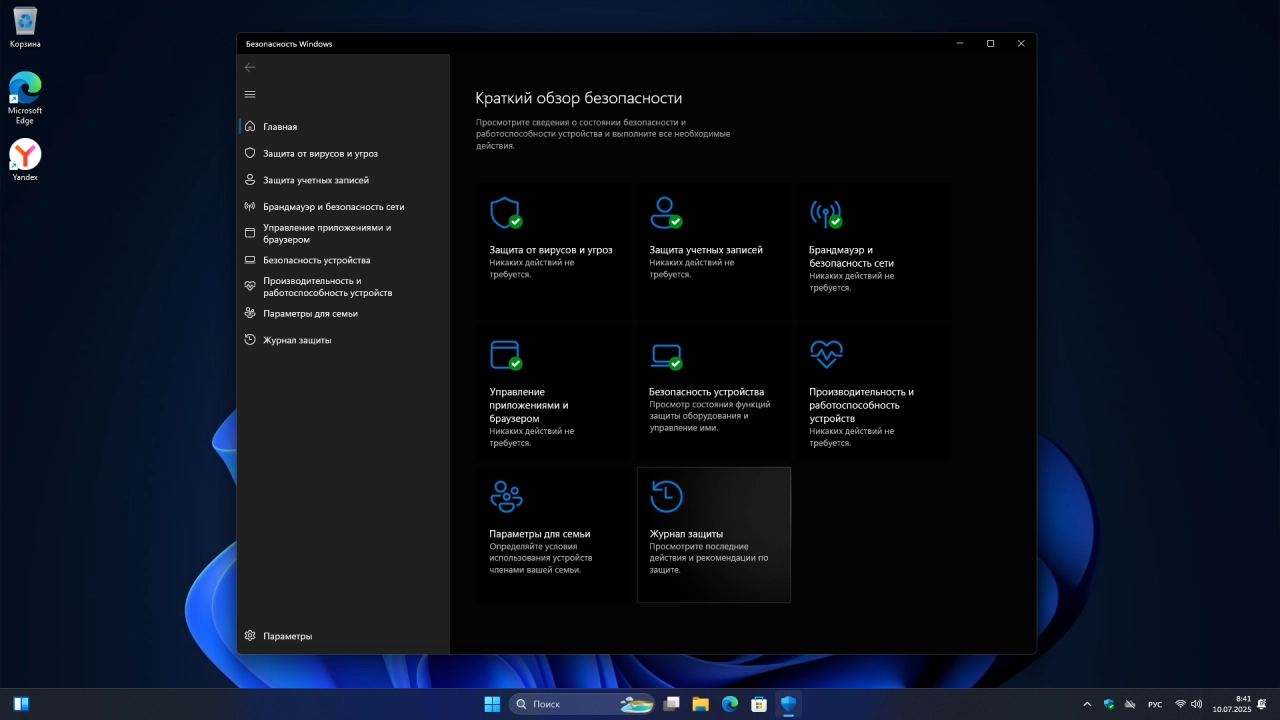
Task: Open Управление приложениями и браузером in sidebar
Action: click(x=344, y=233)
